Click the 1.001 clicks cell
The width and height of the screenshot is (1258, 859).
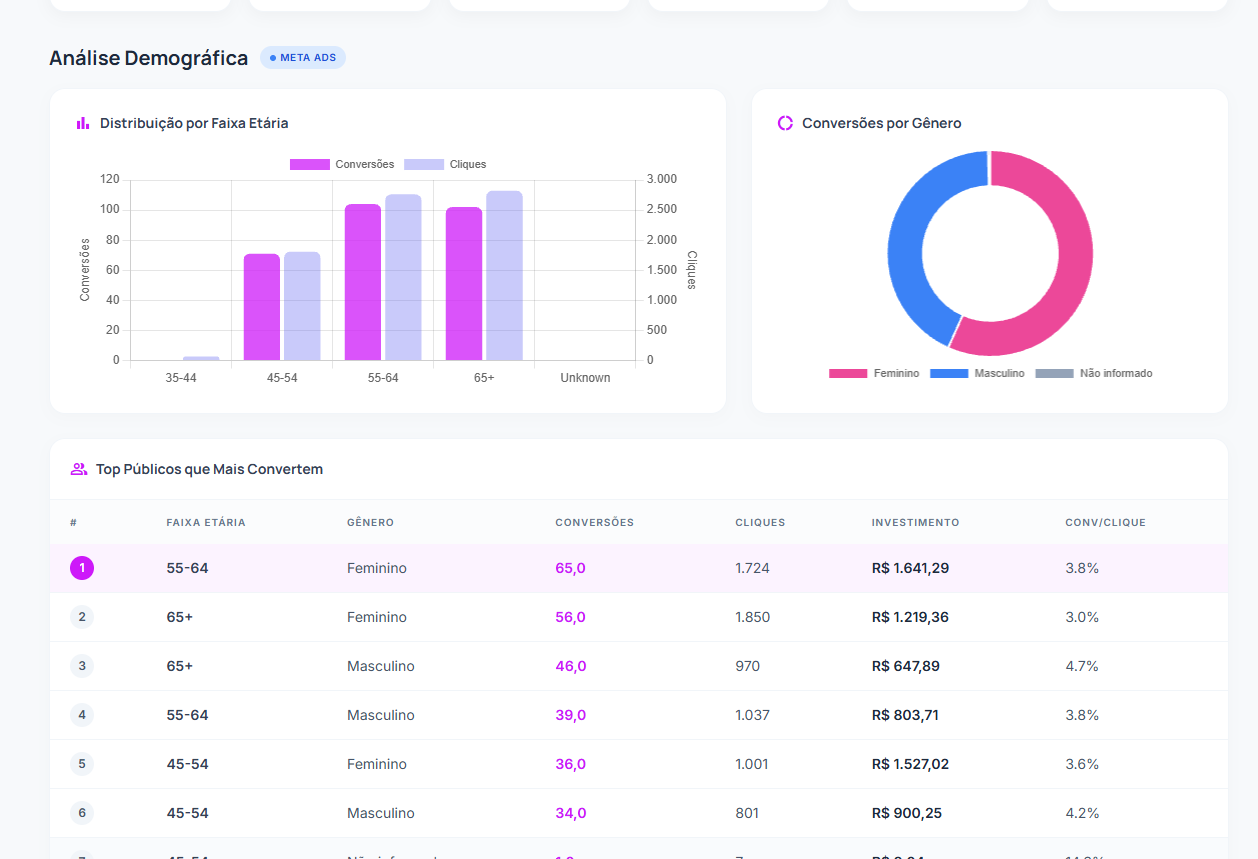(752, 764)
